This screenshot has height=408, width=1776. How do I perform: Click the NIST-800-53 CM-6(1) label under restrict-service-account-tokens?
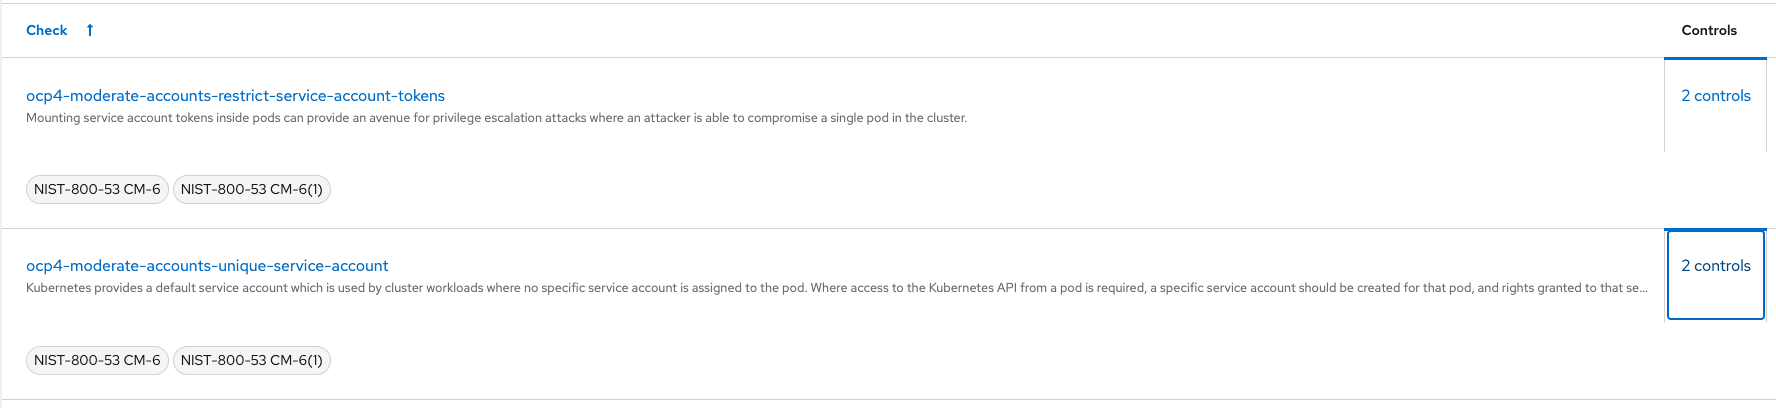coord(251,189)
